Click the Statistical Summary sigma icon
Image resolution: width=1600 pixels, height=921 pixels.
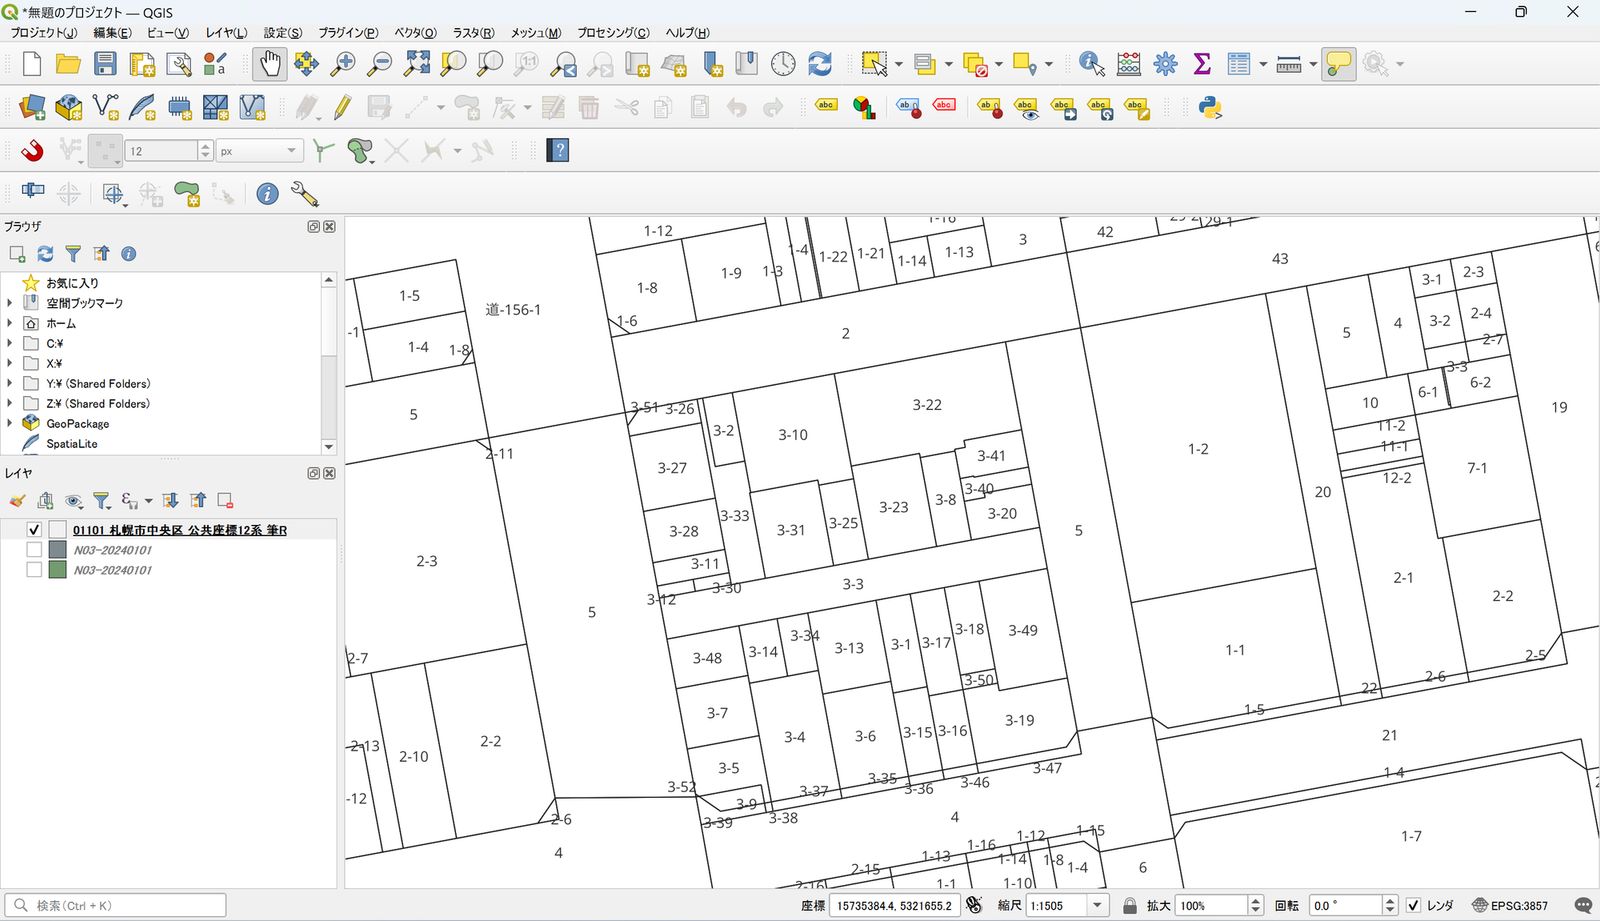click(1202, 64)
